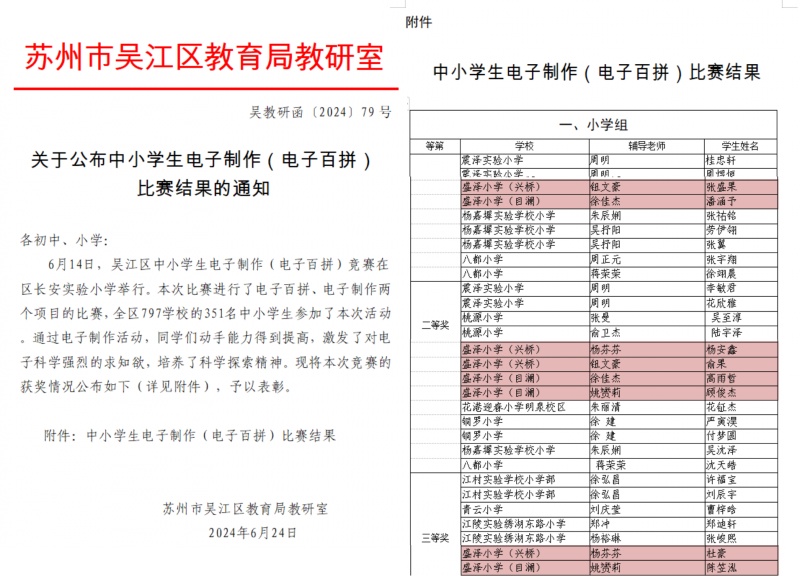Click 桃源小学 in 陆宇泽's row
The image size is (800, 576).
(482, 333)
